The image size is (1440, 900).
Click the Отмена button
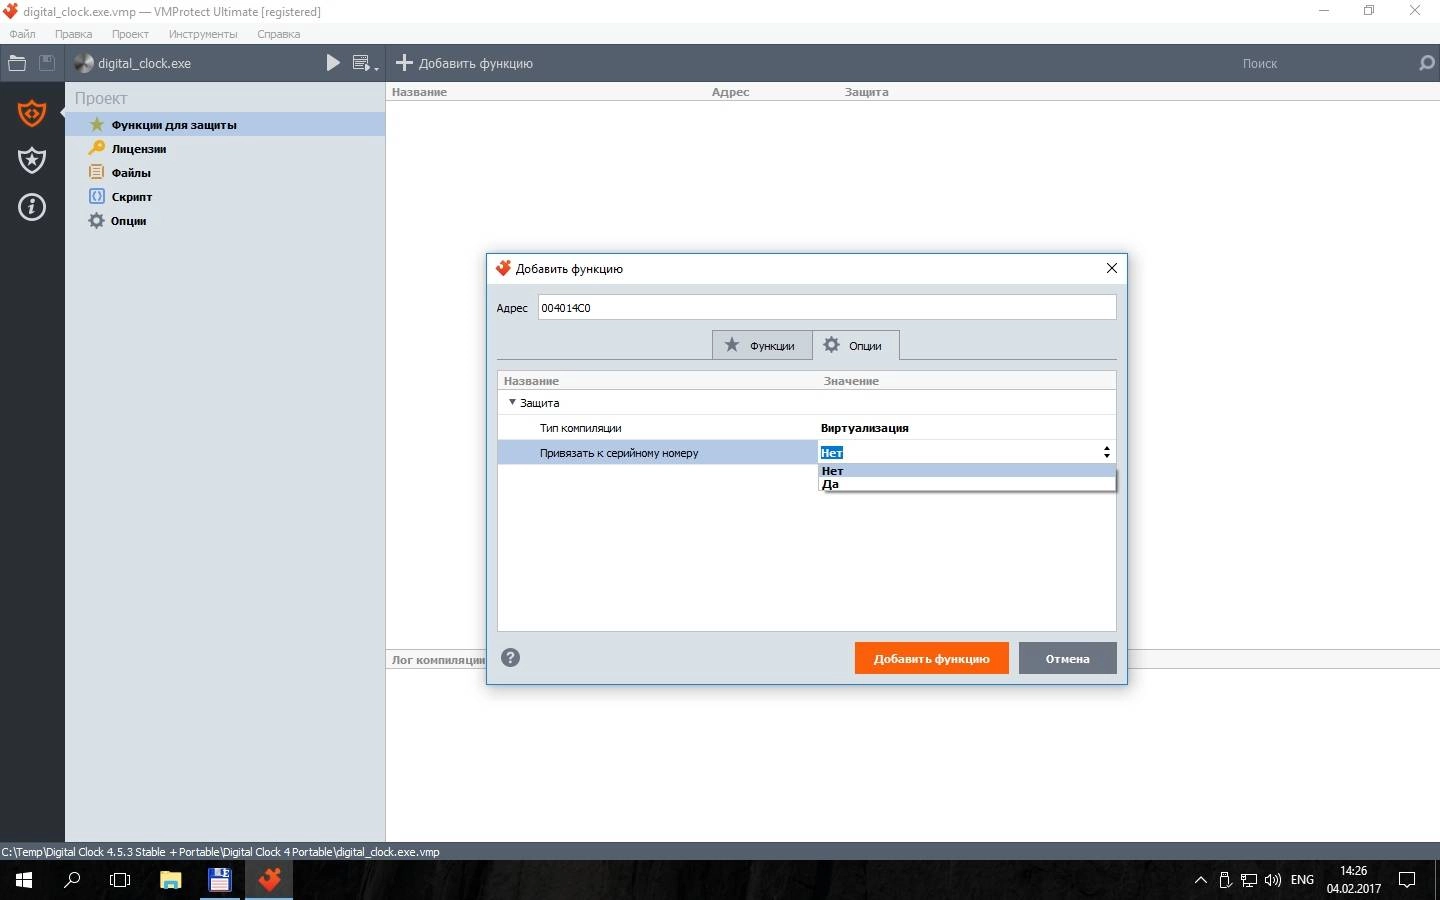point(1067,658)
